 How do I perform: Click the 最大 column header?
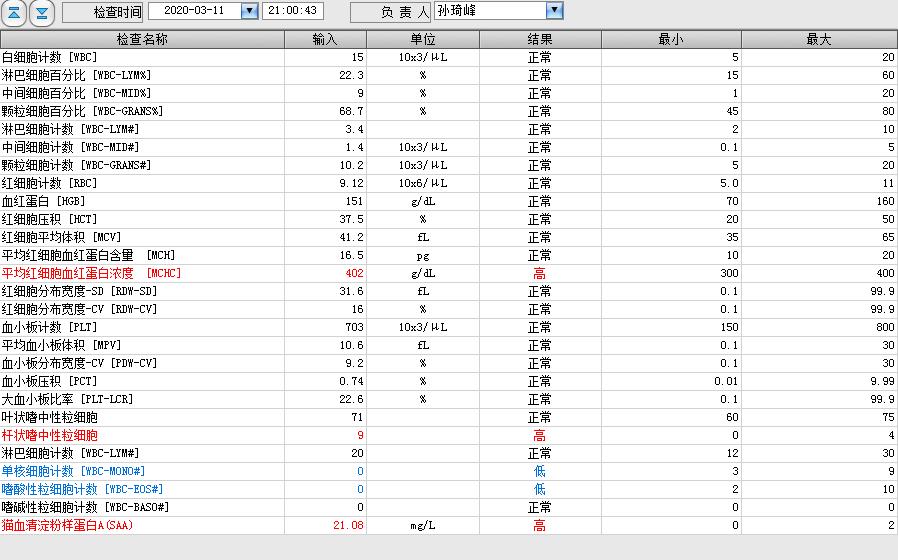[819, 39]
